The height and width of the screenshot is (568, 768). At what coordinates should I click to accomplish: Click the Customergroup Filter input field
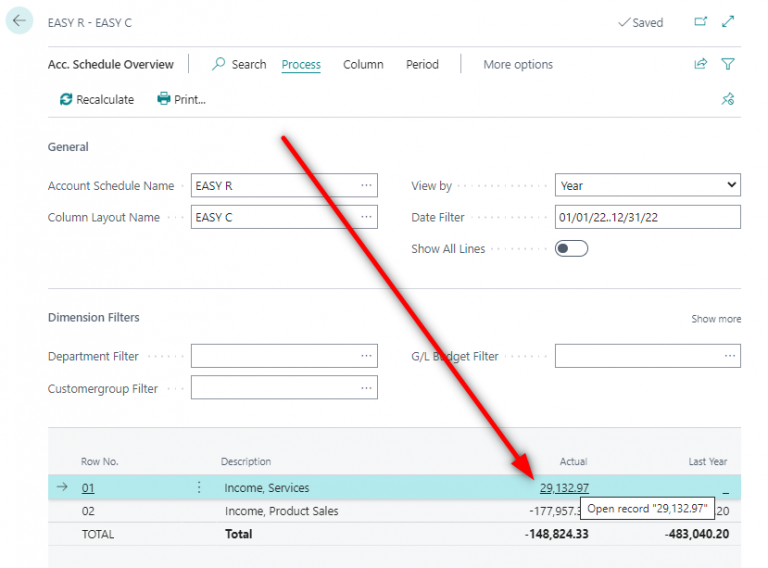(x=284, y=388)
